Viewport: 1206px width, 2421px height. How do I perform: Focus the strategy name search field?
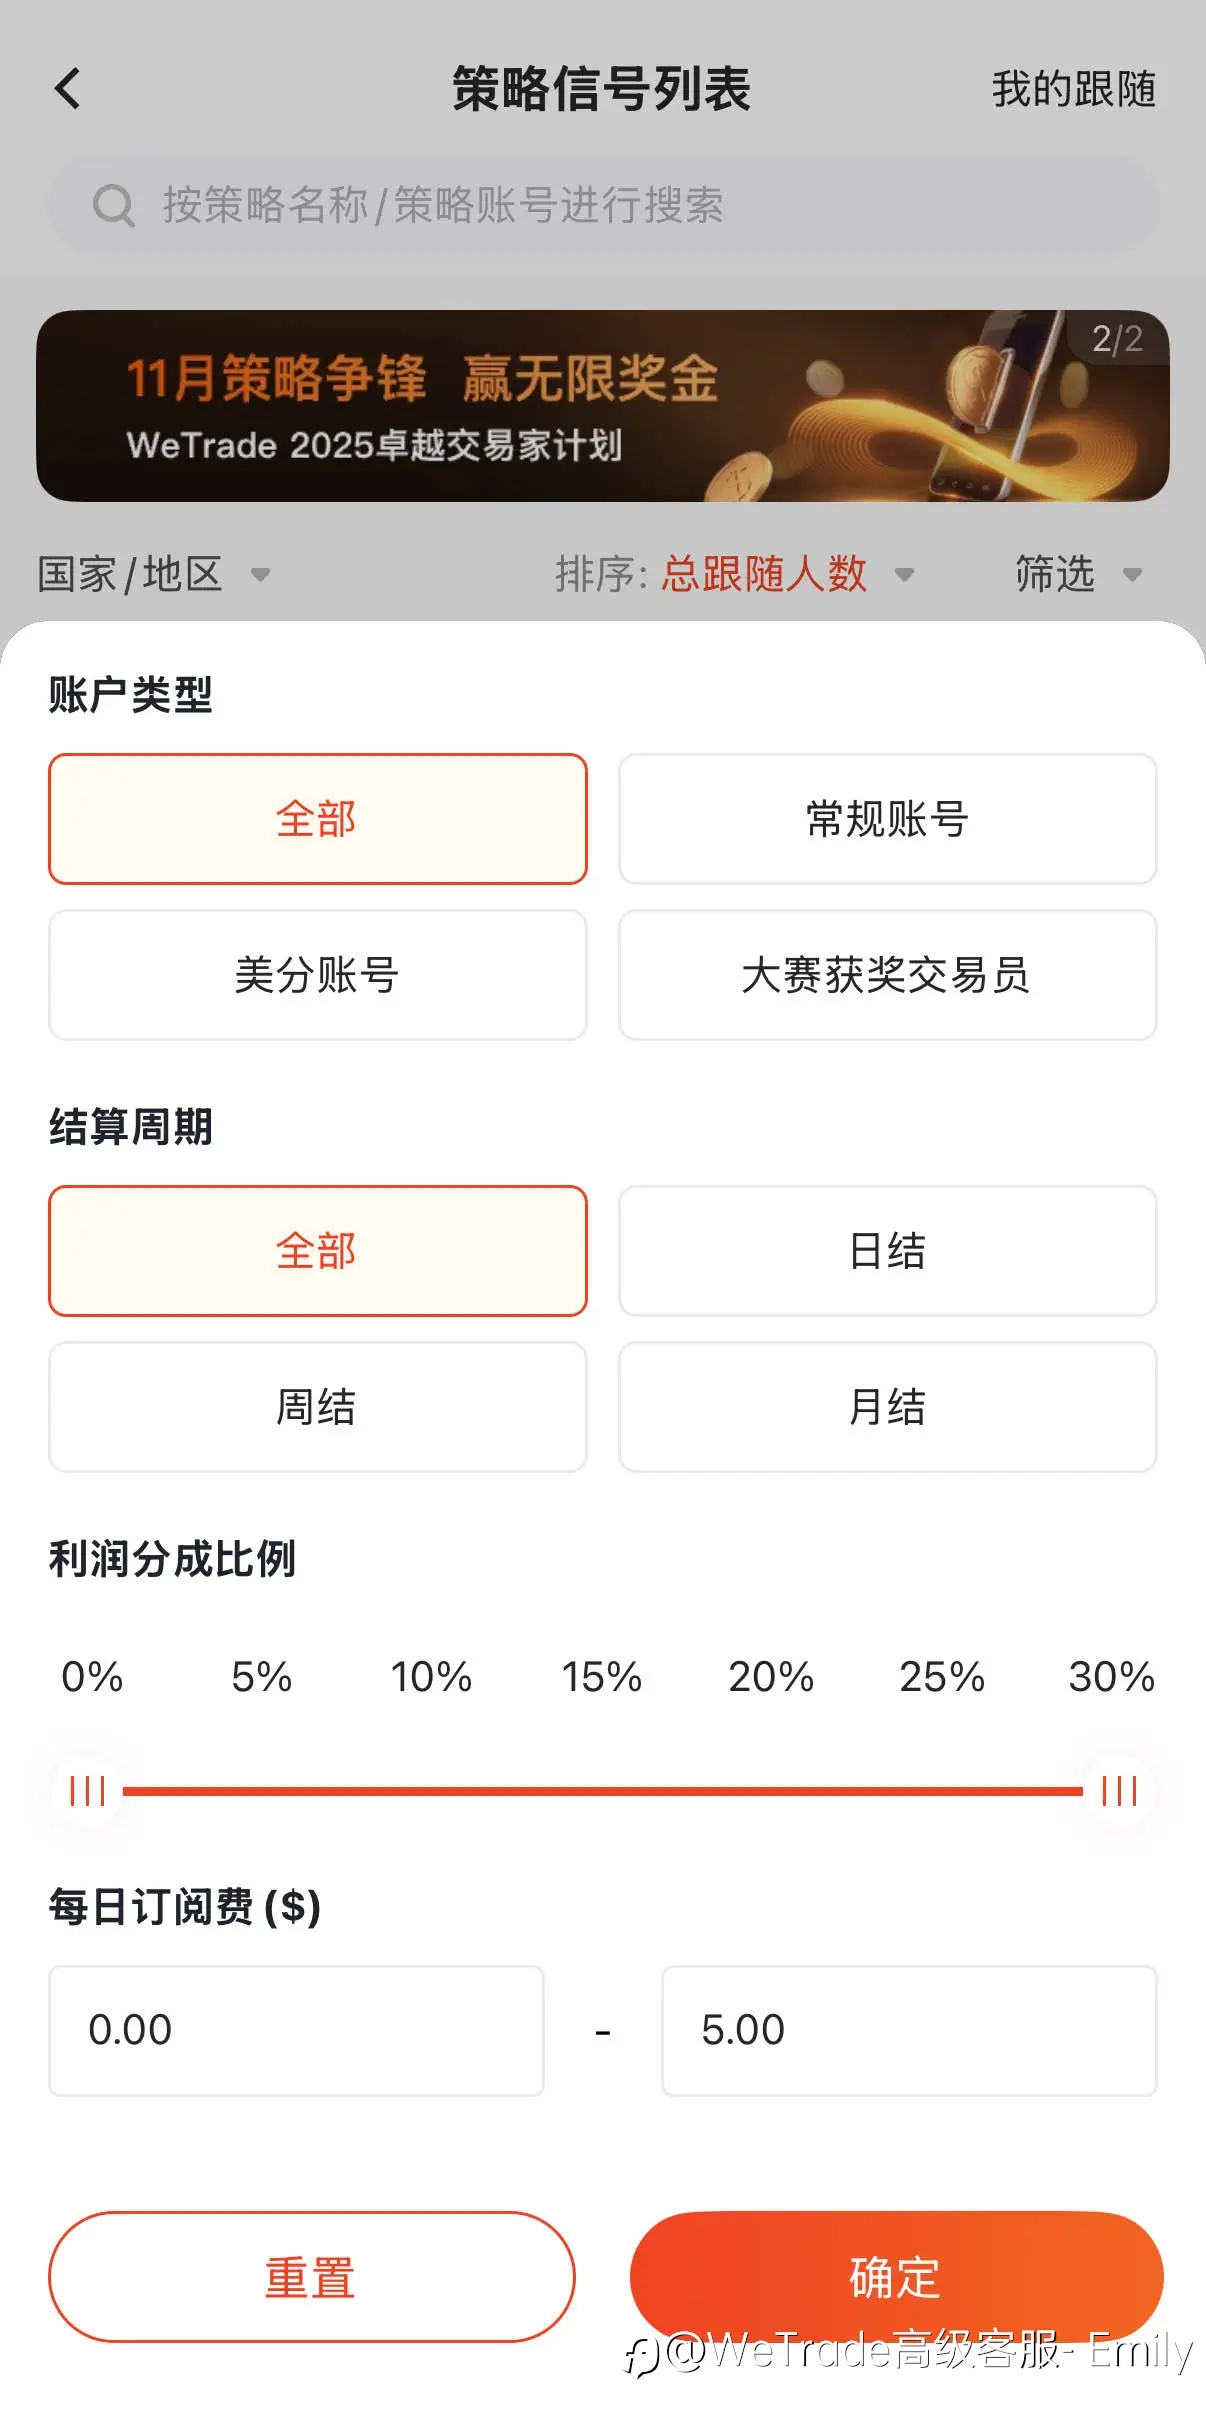[x=600, y=206]
